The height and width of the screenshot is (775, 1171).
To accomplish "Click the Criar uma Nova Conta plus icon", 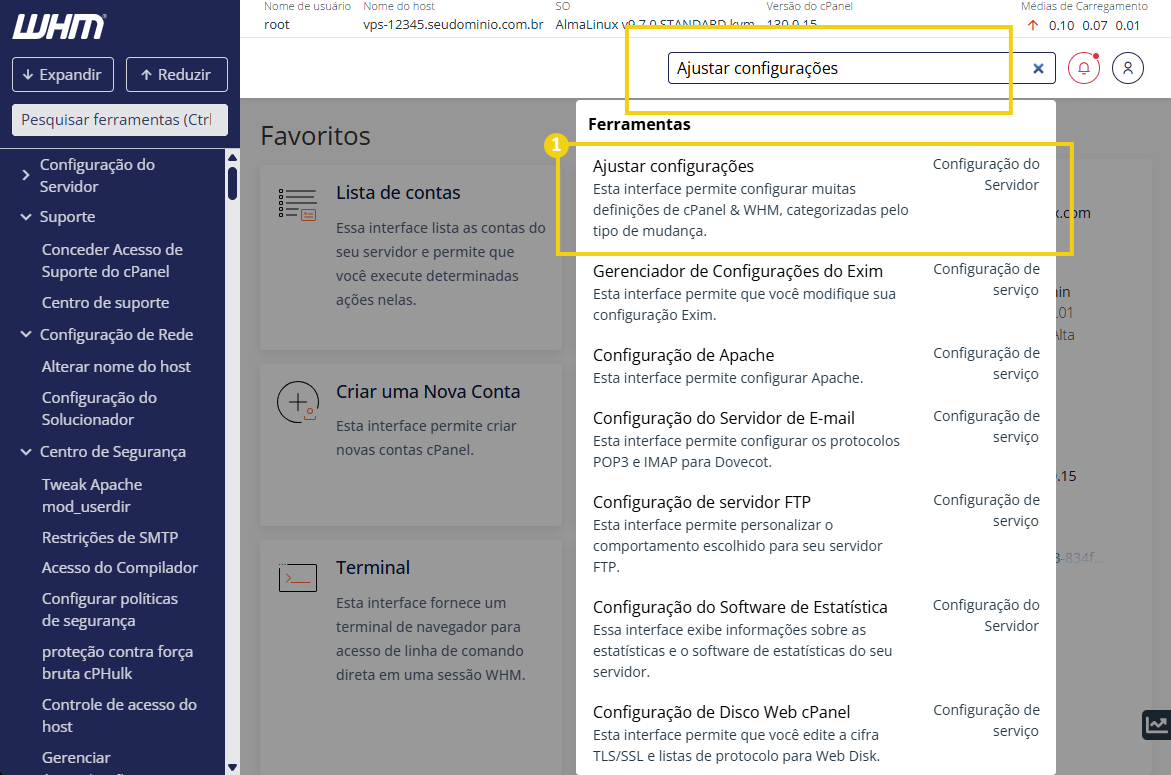I will (297, 400).
